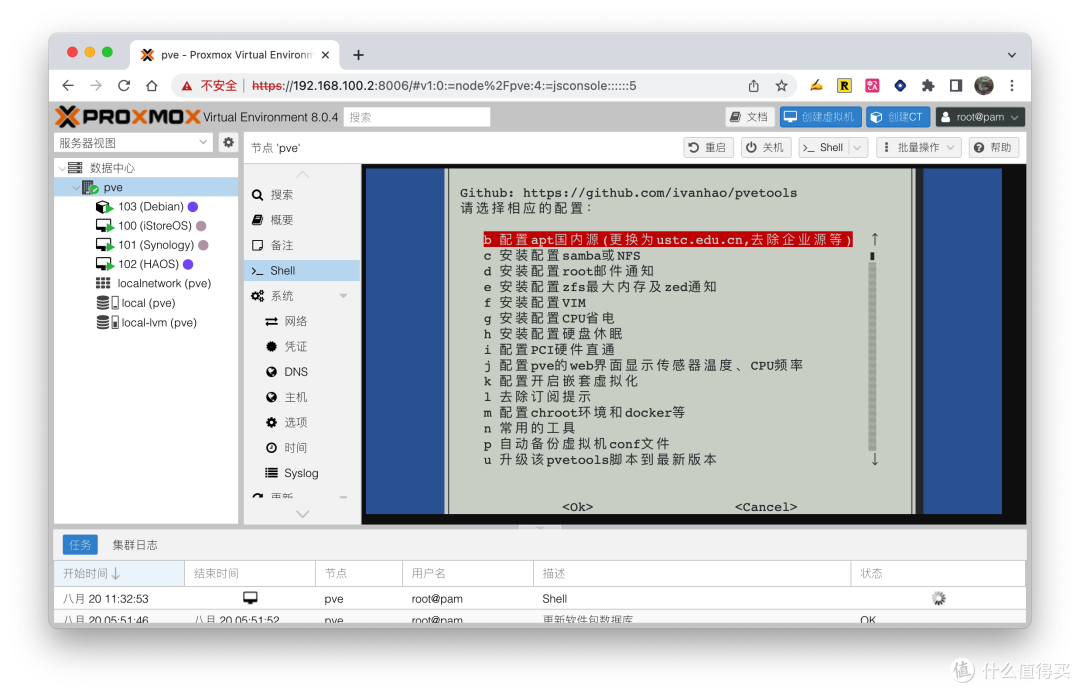The height and width of the screenshot is (693, 1080).
Task: Sort tasks by 开始时间 column header
Action: tap(119, 573)
